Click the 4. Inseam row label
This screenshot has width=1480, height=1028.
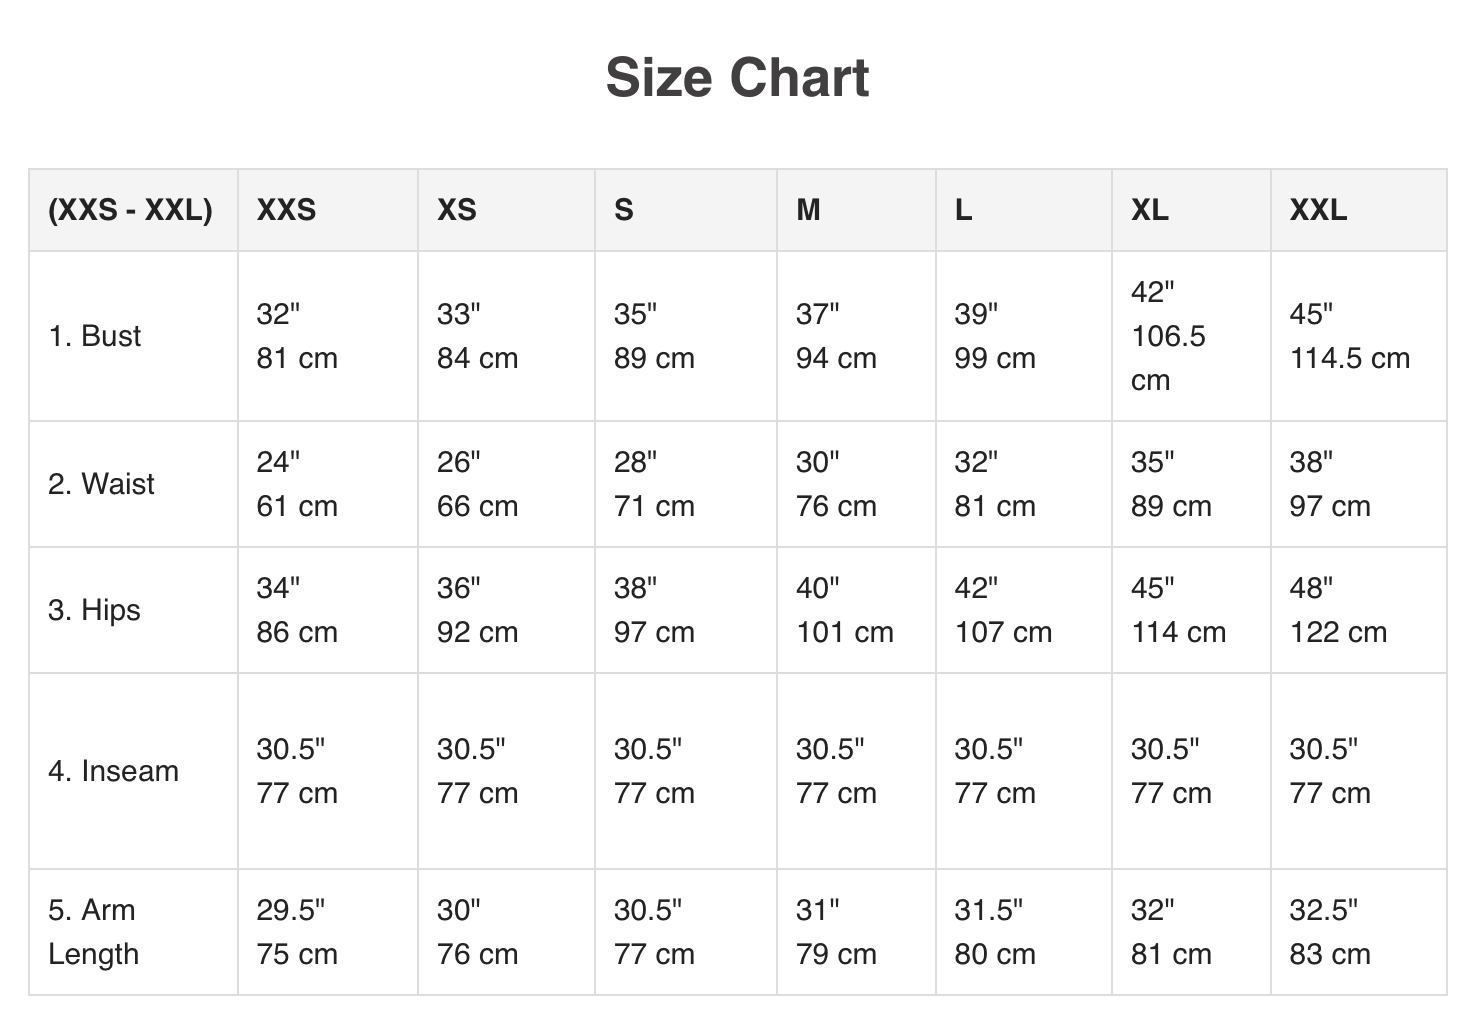coord(113,771)
